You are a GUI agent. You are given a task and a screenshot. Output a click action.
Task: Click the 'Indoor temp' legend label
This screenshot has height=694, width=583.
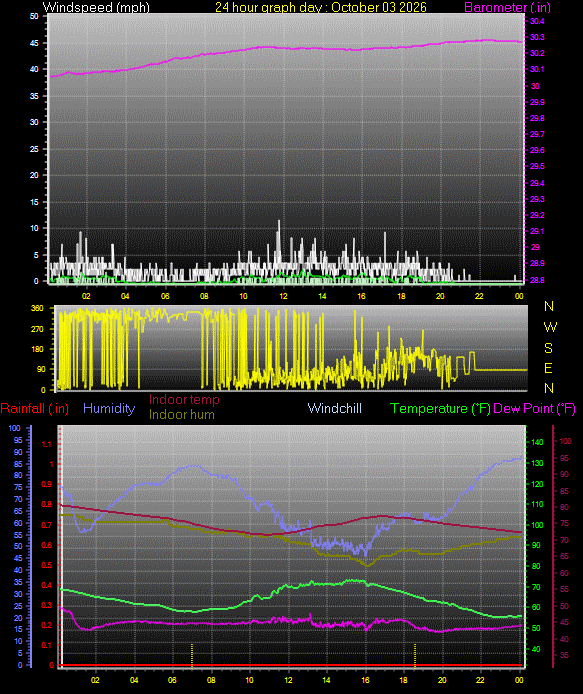coord(184,399)
